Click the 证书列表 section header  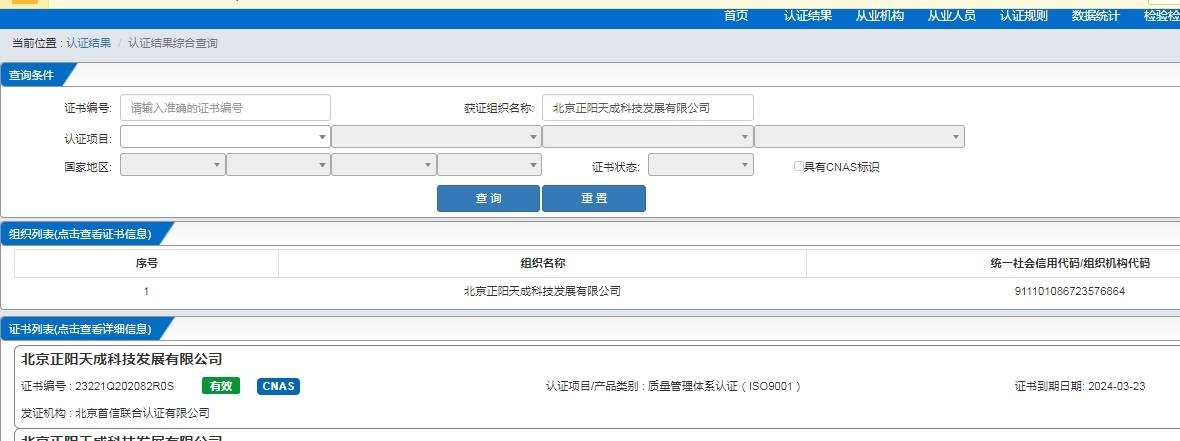[x=81, y=329]
